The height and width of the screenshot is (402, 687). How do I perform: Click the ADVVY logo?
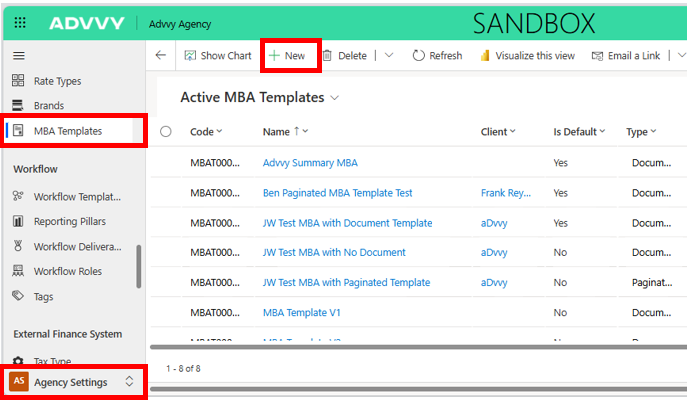[x=87, y=23]
